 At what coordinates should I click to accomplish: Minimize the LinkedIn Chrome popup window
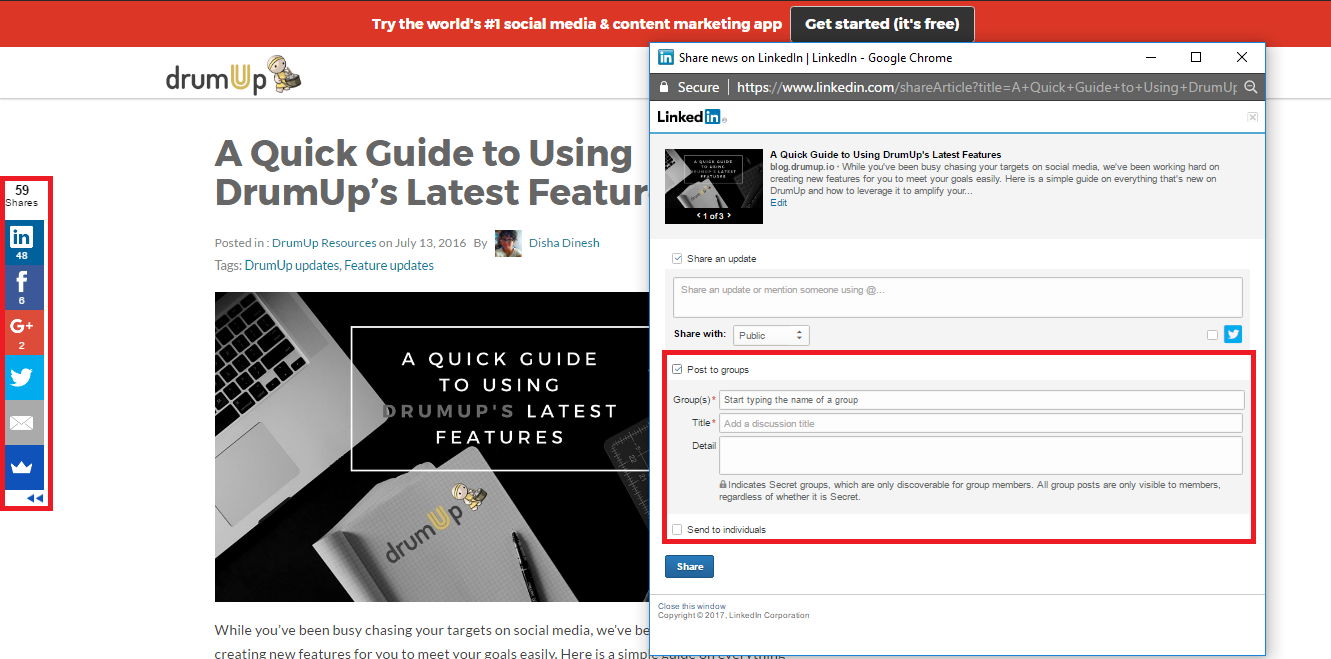coord(1150,58)
